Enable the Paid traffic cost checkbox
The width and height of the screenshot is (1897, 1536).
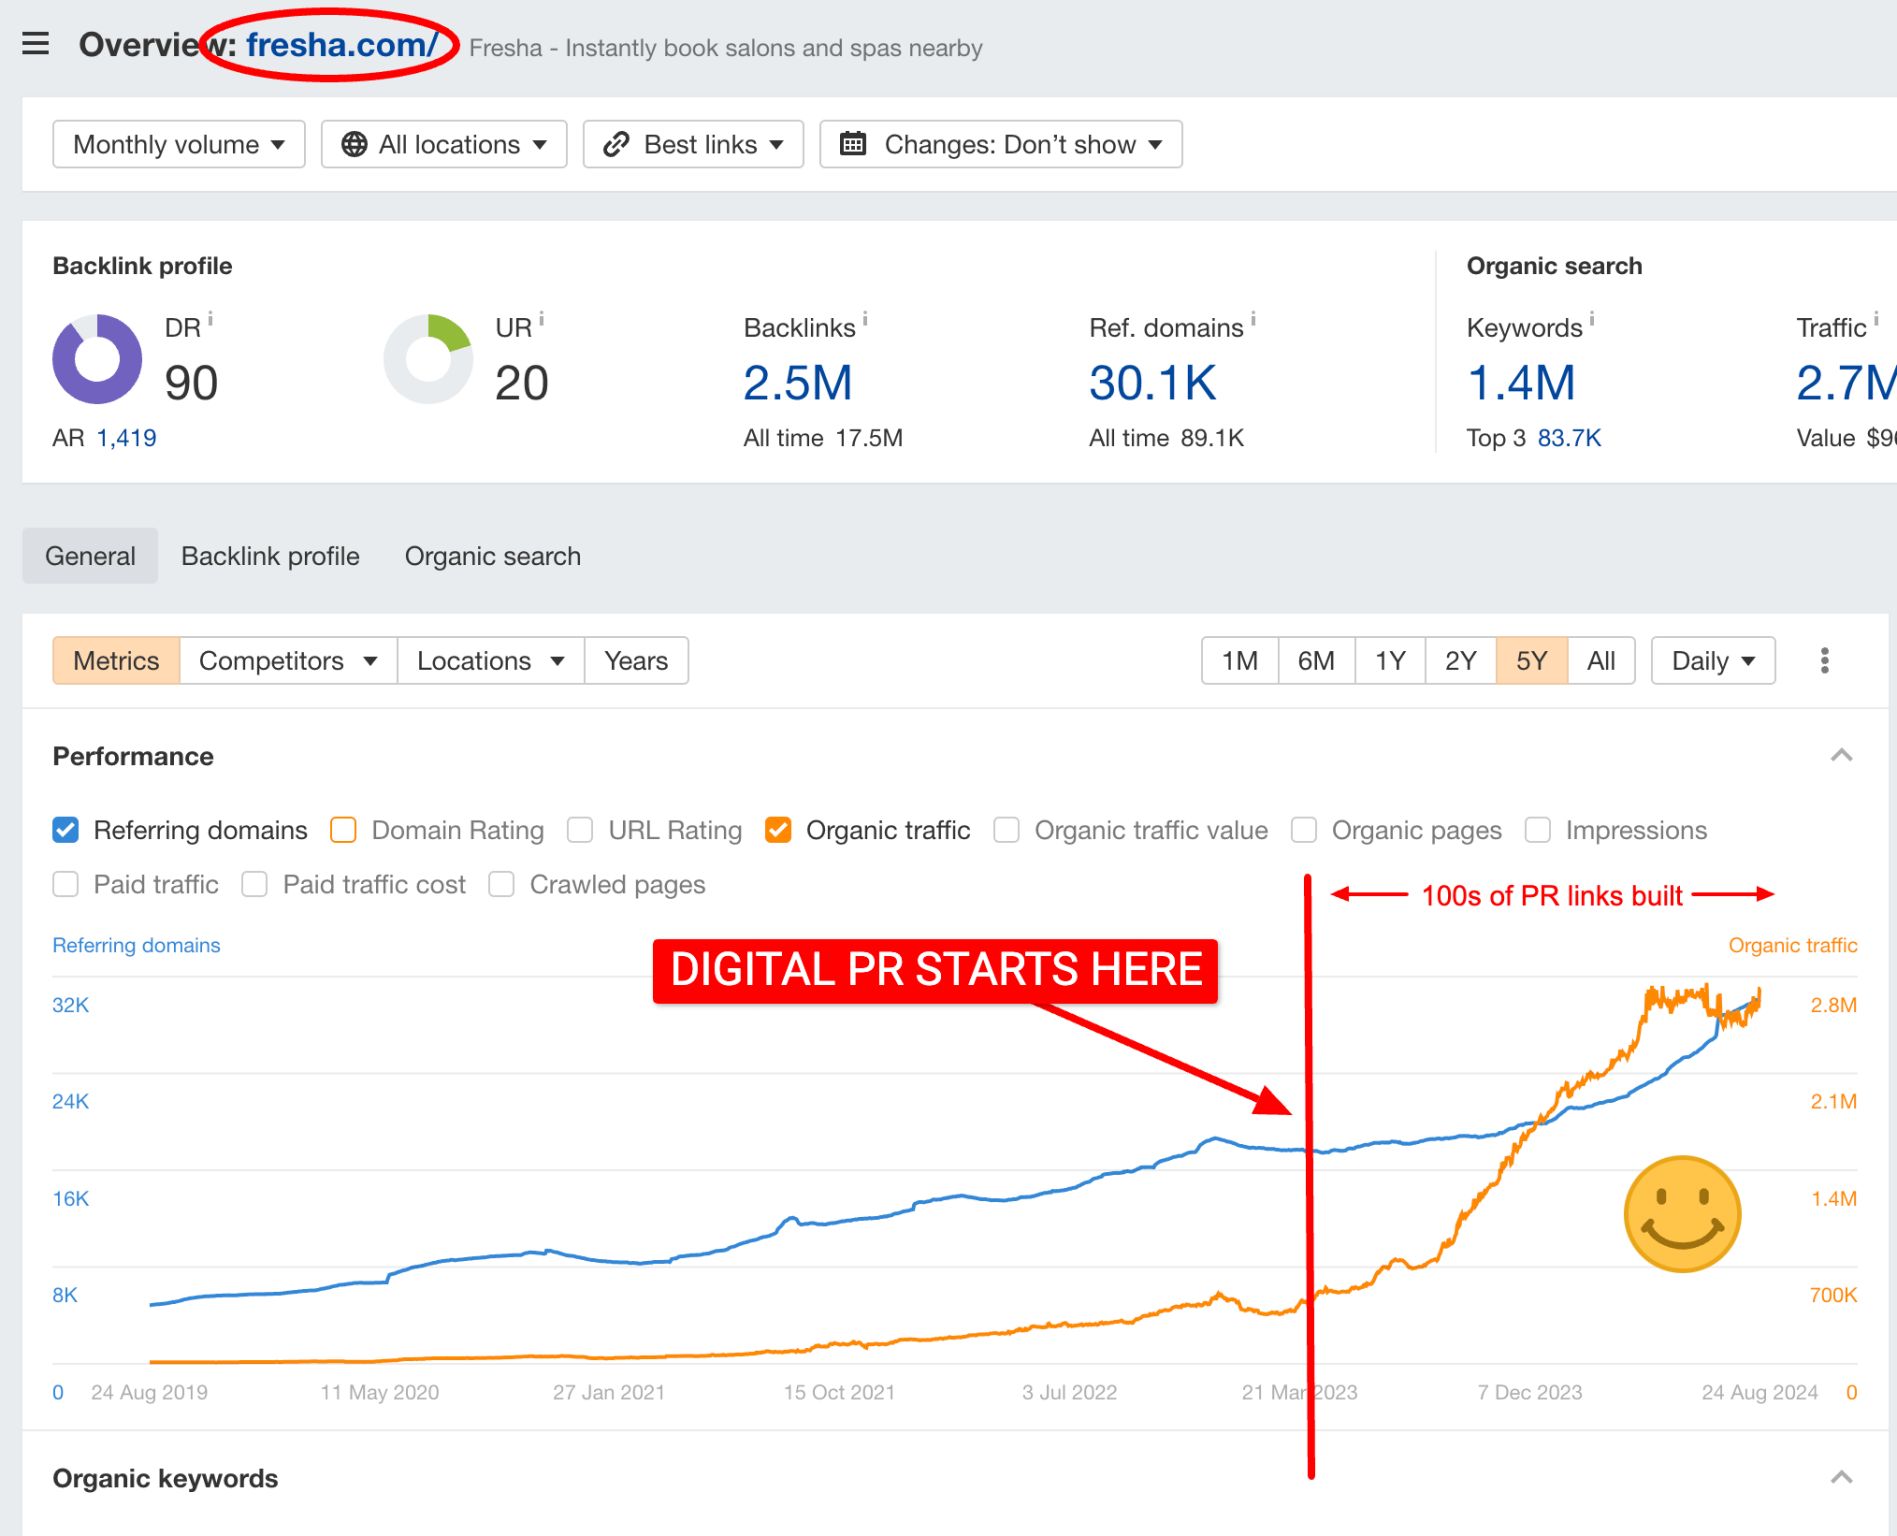[x=254, y=884]
